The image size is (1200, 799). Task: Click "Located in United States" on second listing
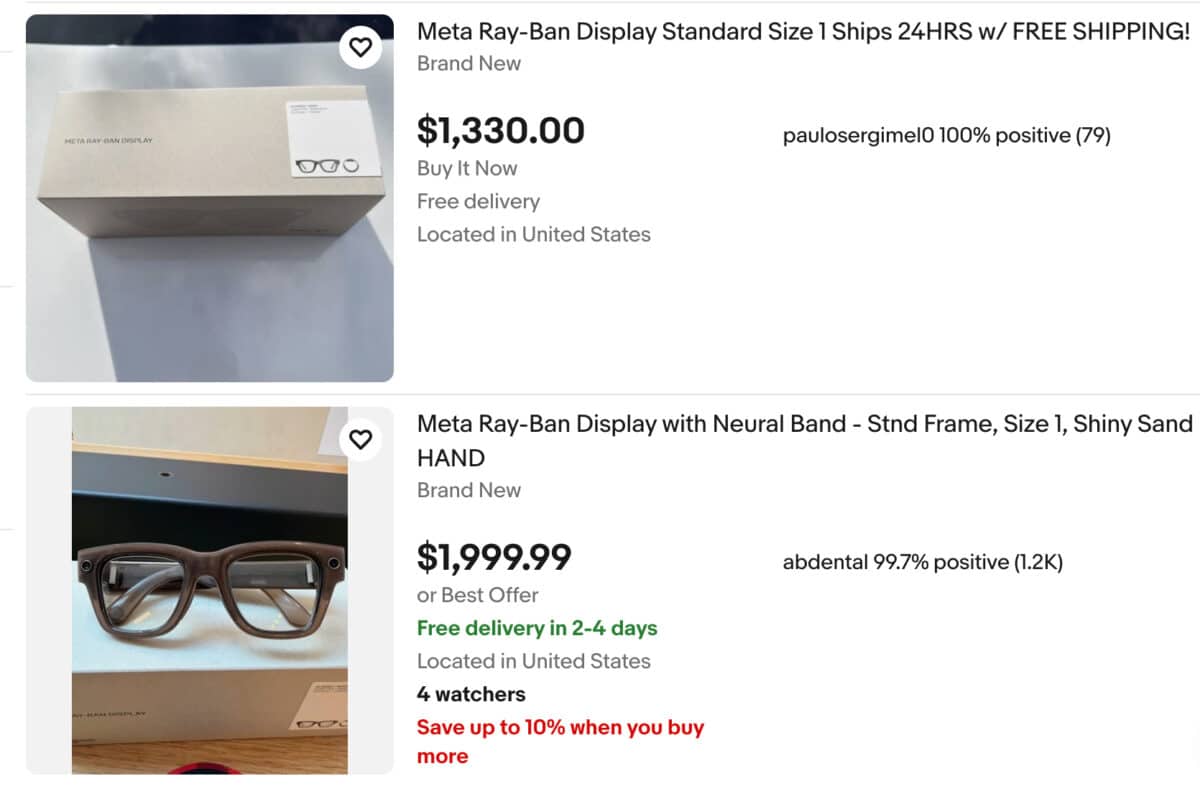[x=533, y=661]
